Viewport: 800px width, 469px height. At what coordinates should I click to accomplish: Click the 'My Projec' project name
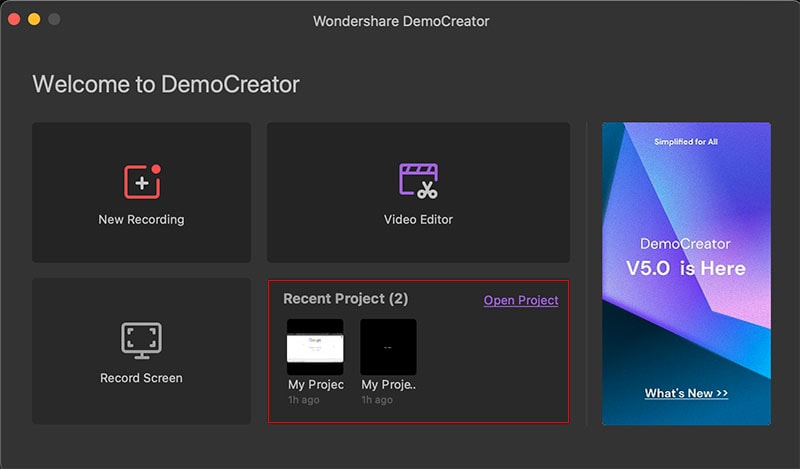[316, 384]
